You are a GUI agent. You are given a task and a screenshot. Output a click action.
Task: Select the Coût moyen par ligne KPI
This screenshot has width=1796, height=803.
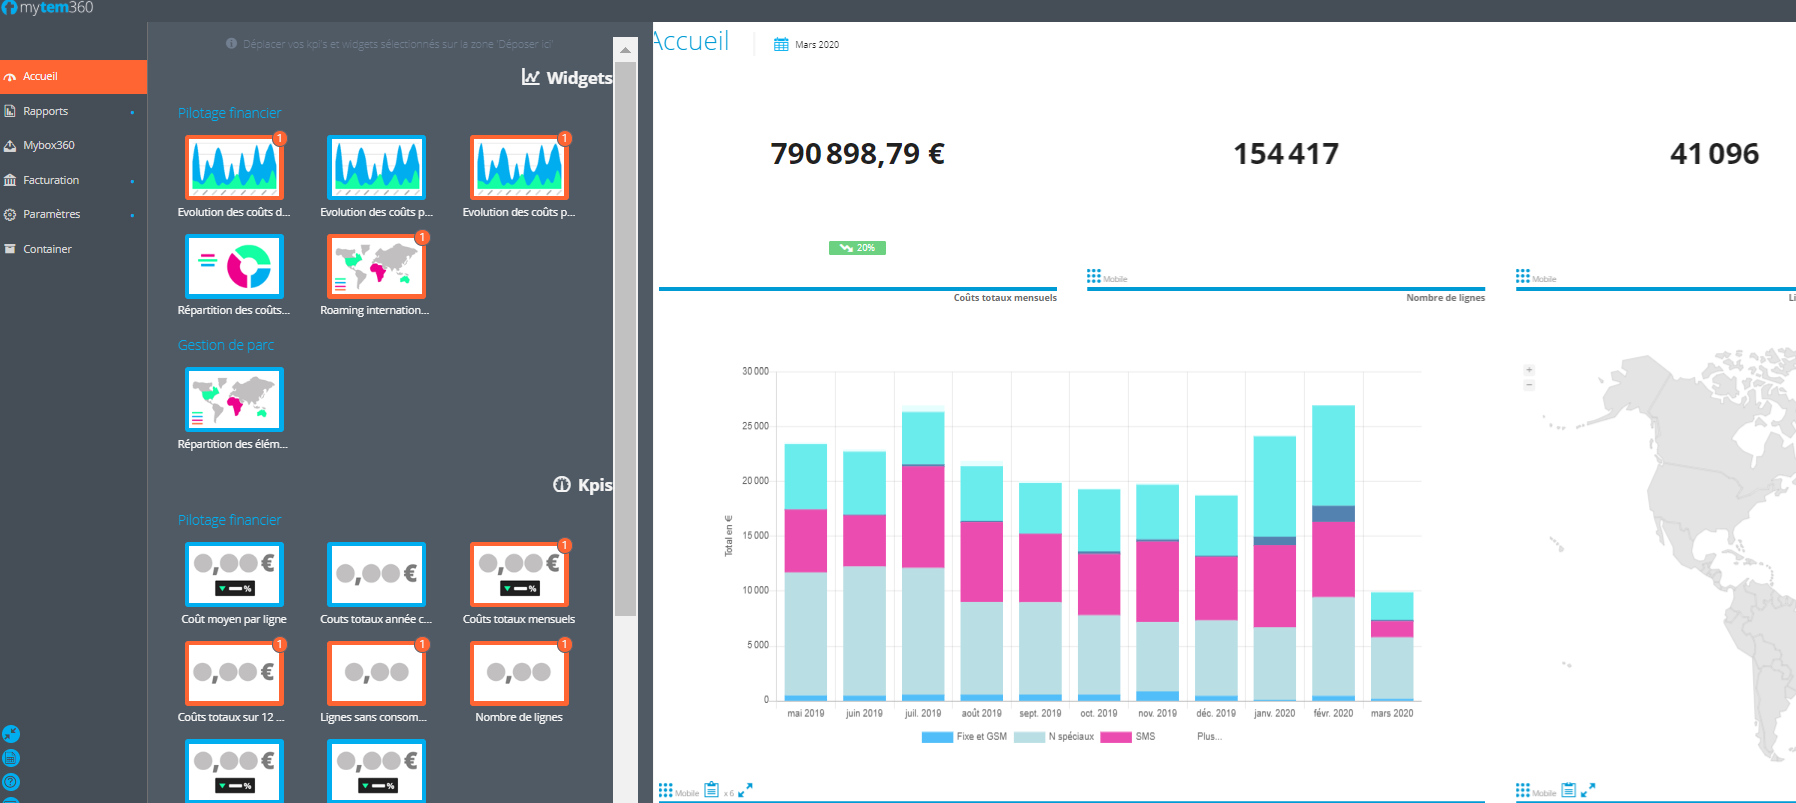[x=234, y=574]
